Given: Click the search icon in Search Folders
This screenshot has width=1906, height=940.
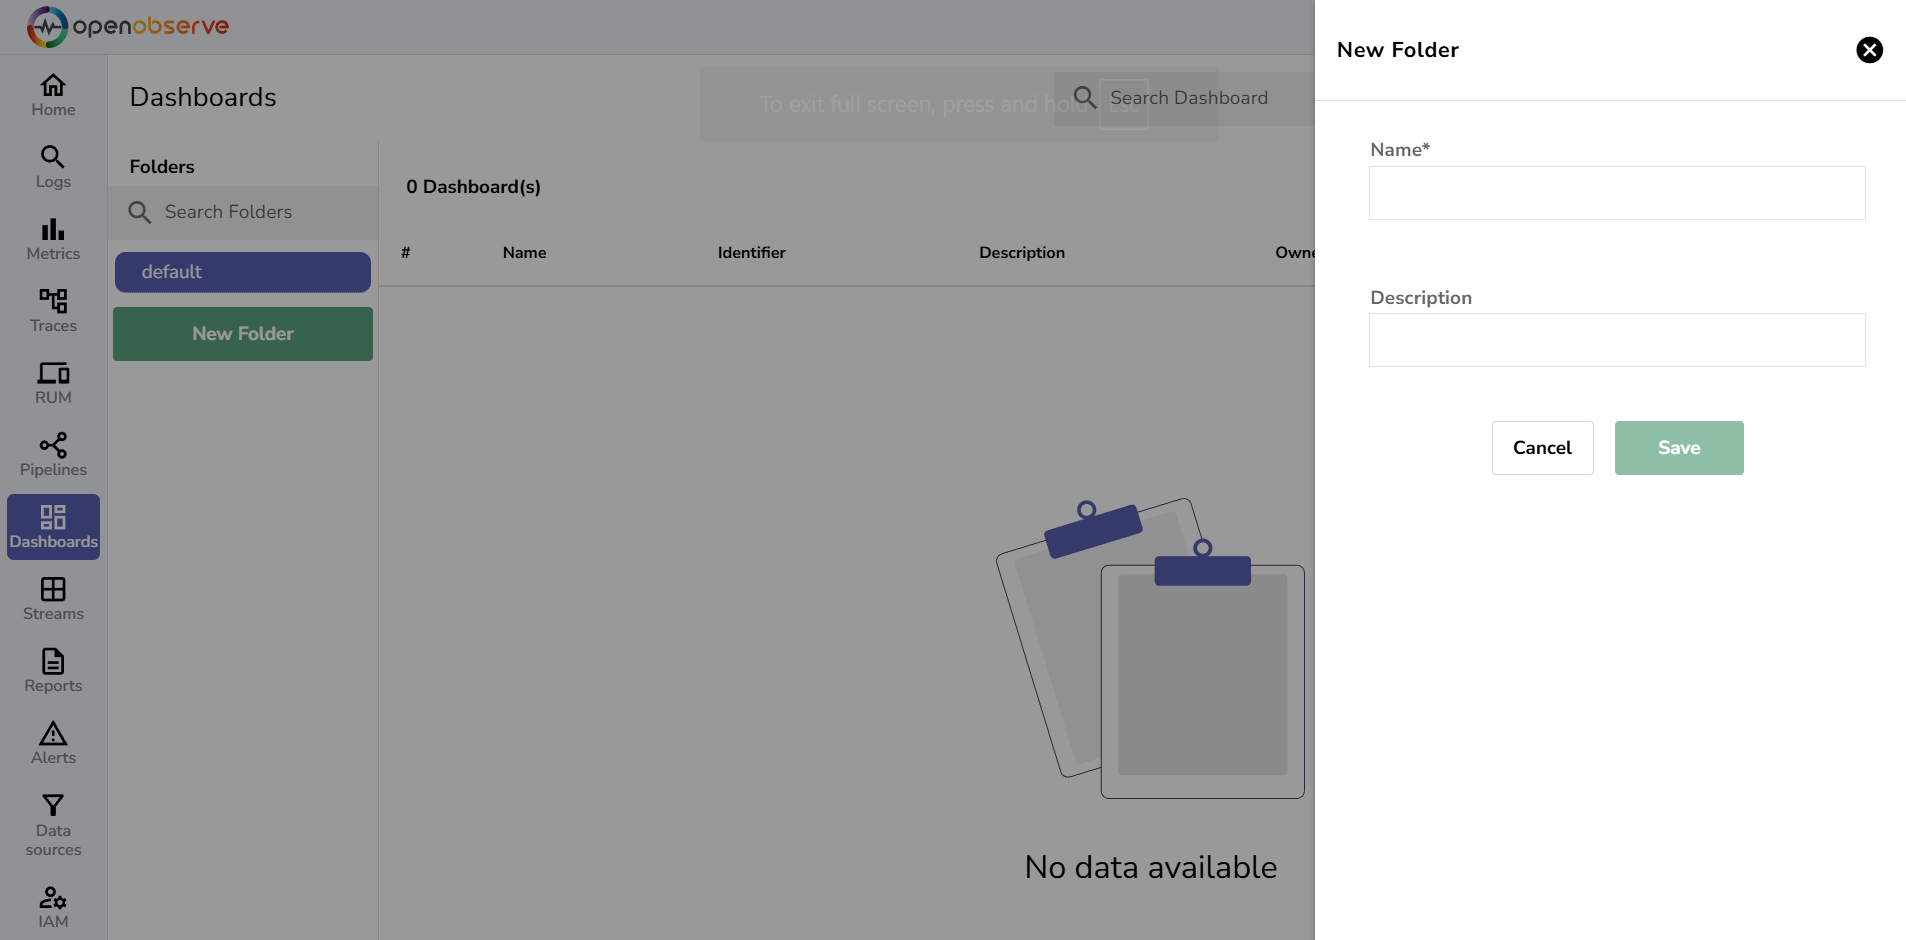Looking at the screenshot, I should click(x=140, y=212).
